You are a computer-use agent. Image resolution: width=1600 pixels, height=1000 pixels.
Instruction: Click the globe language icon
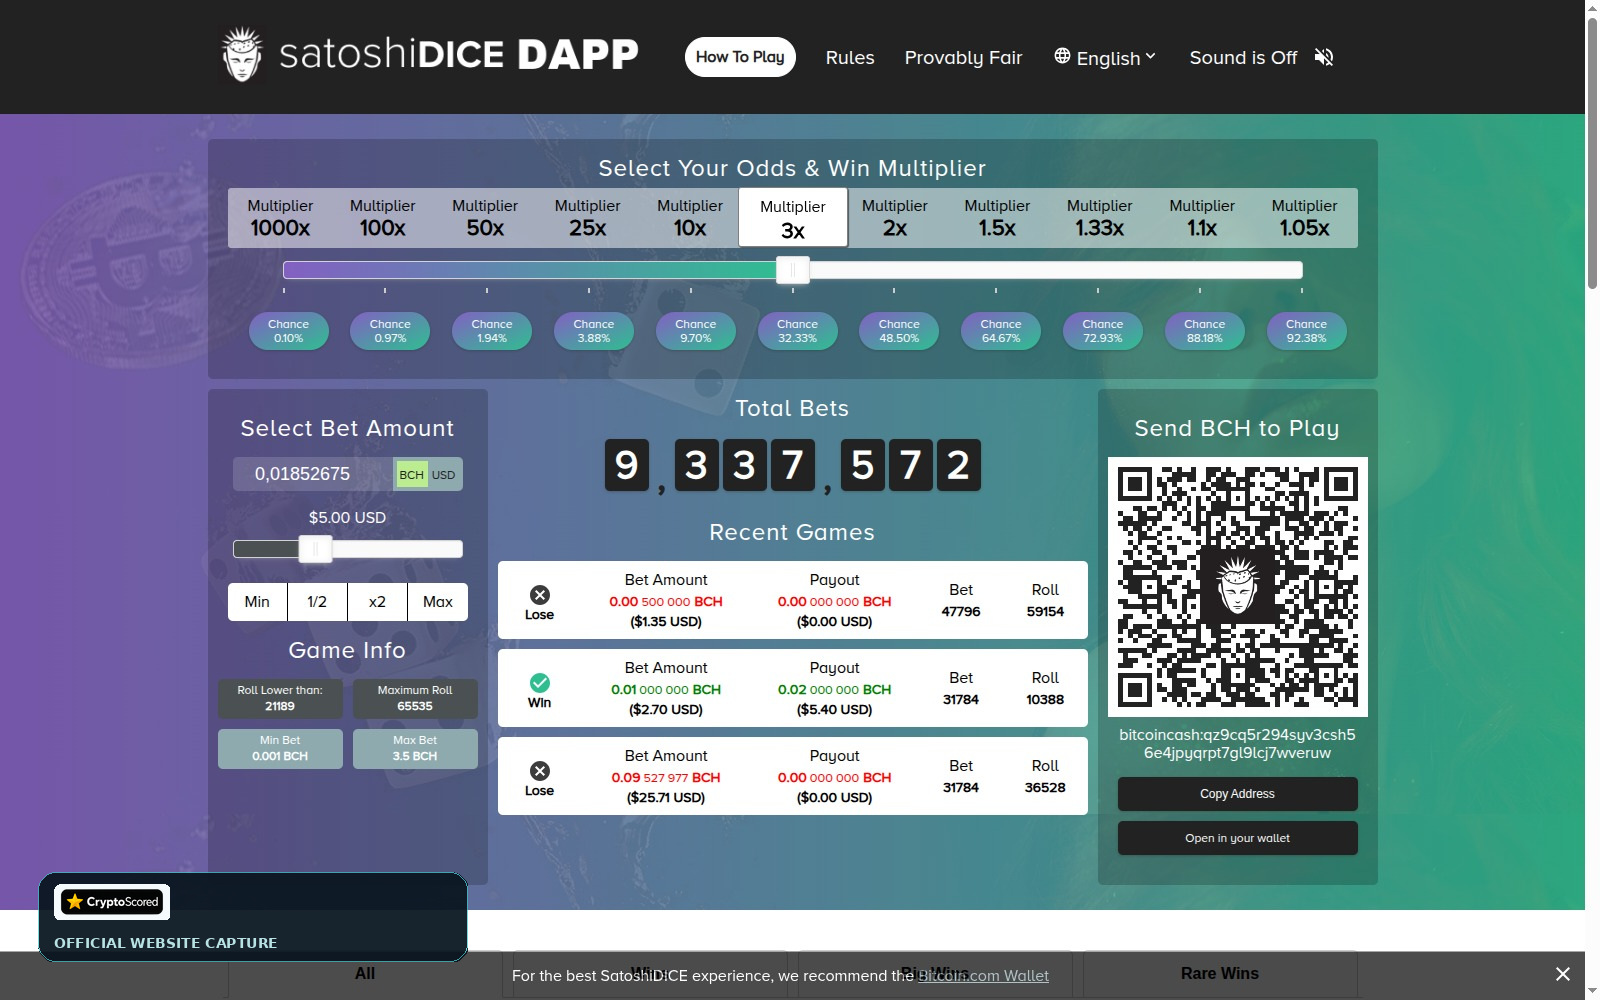1062,56
